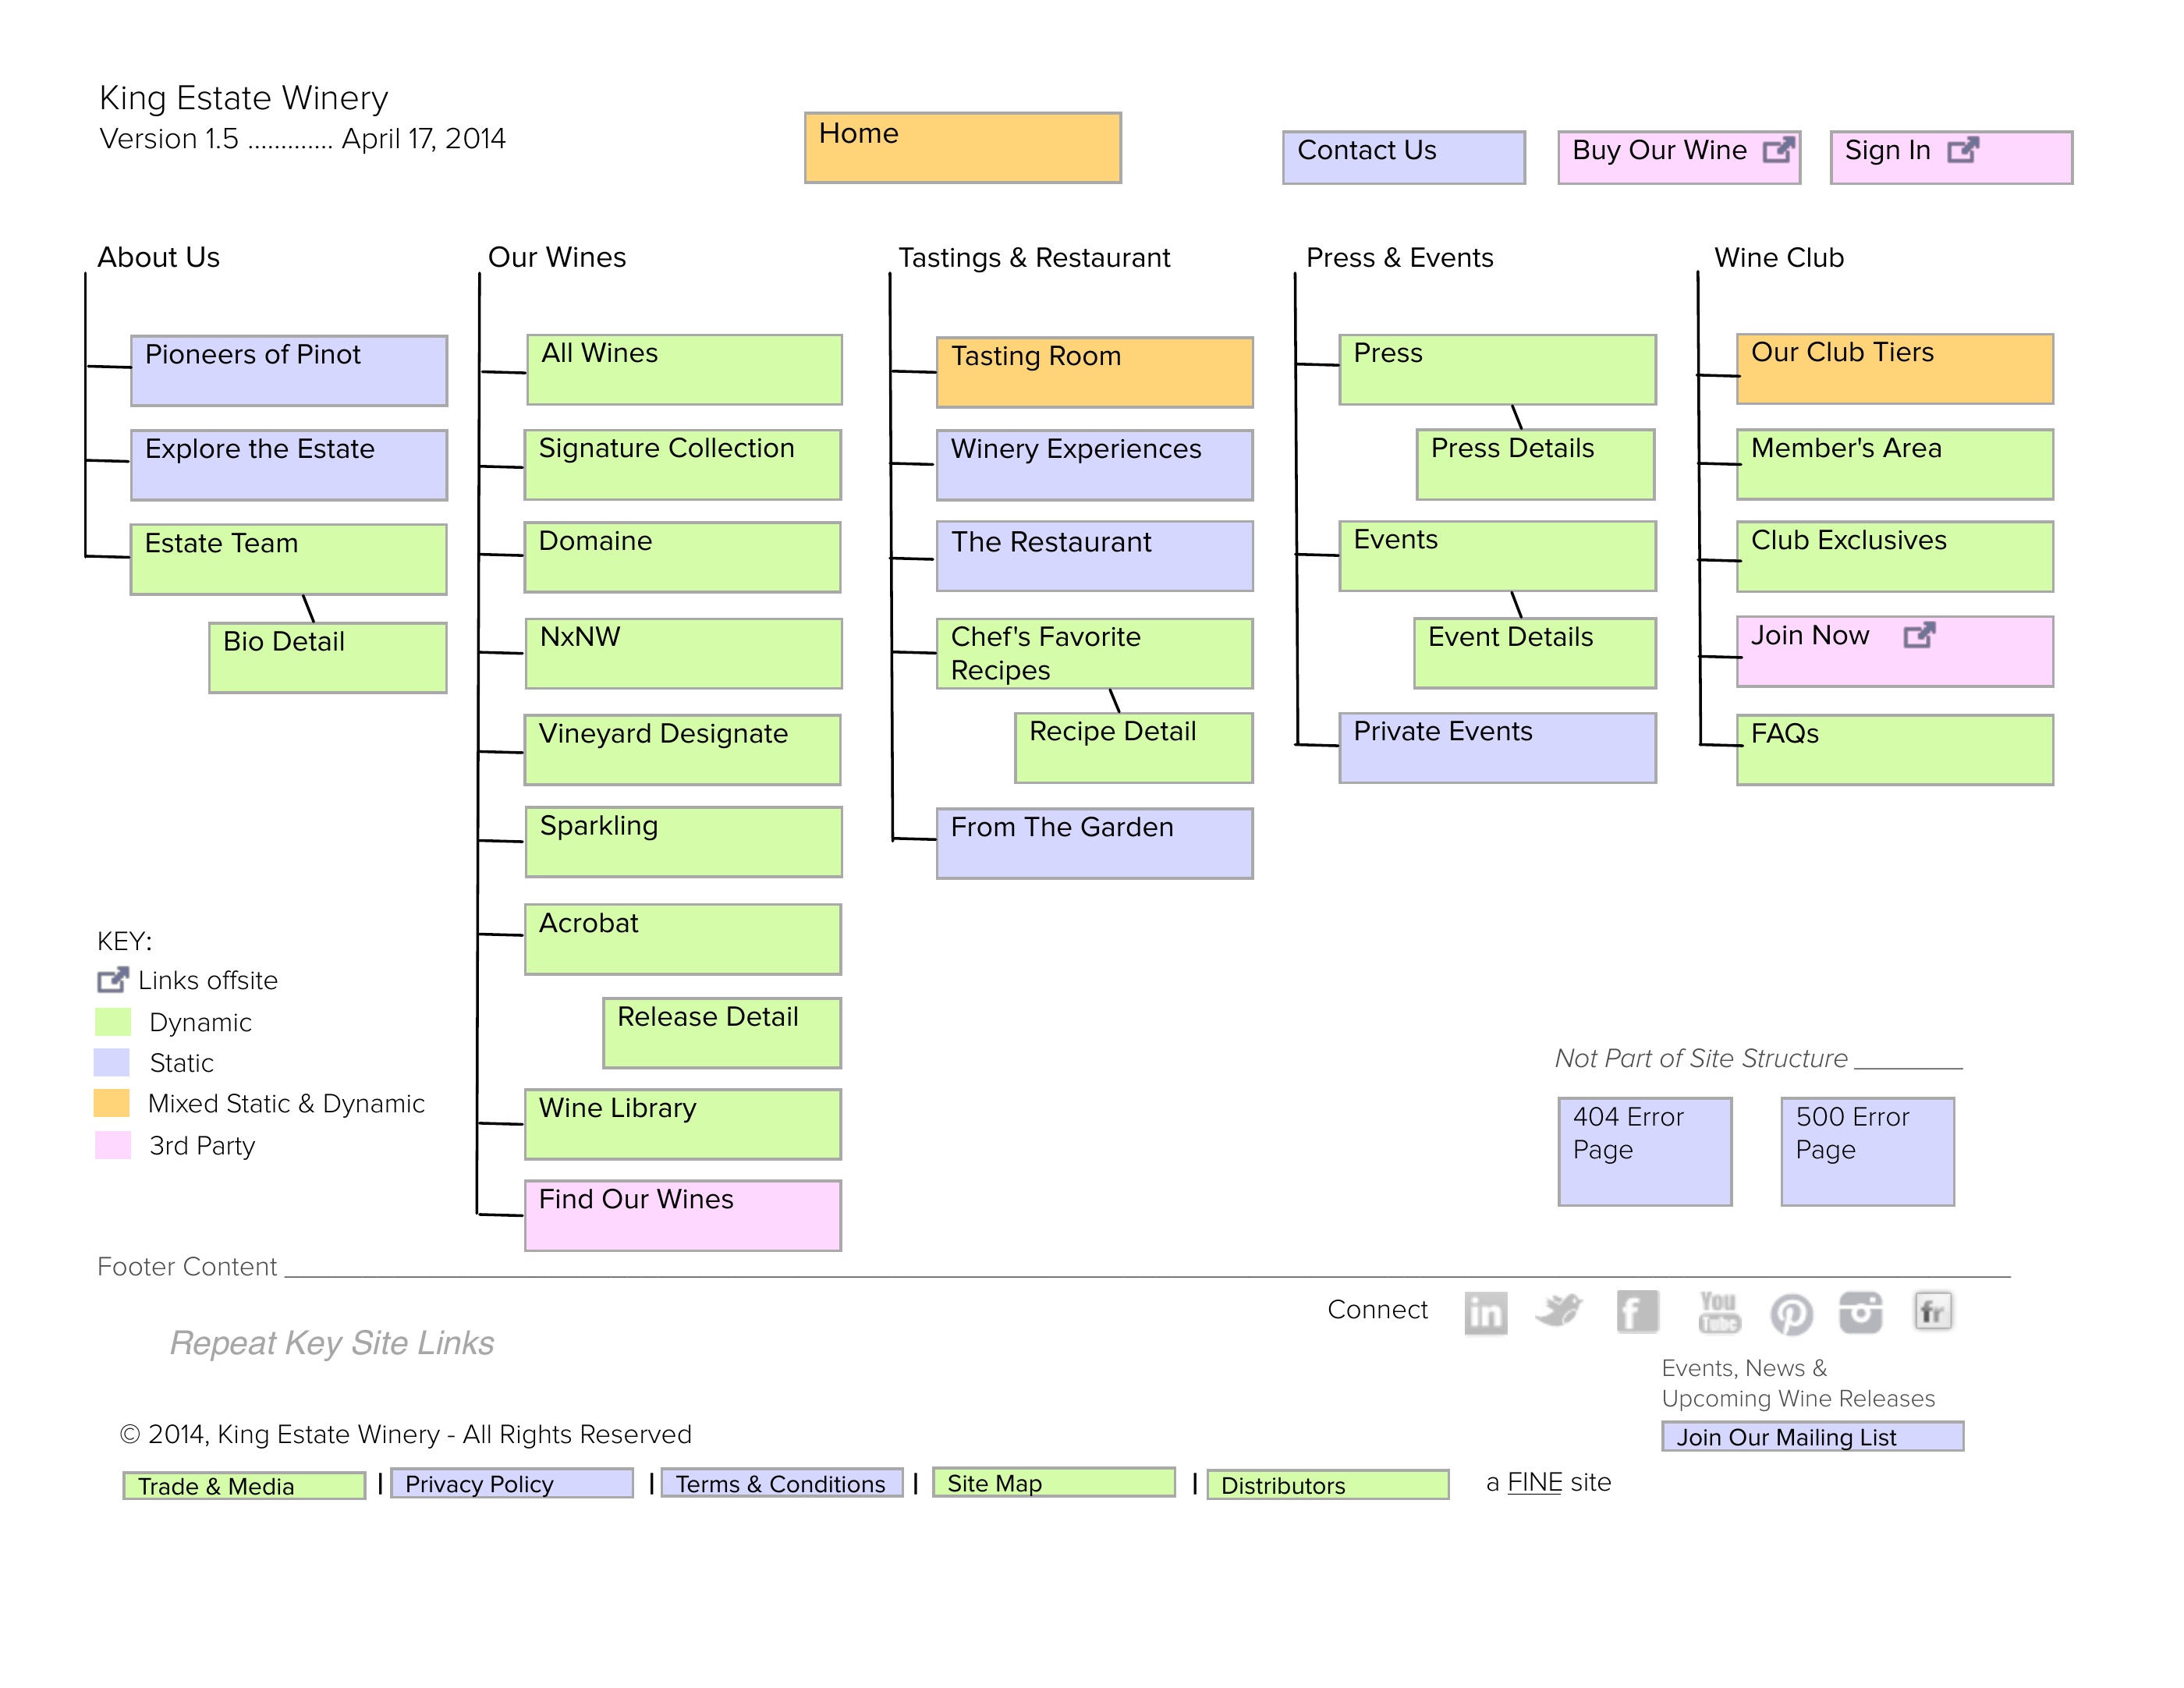Select the Press & Events heading
This screenshot has height=1688, width=2184.
click(x=1399, y=257)
